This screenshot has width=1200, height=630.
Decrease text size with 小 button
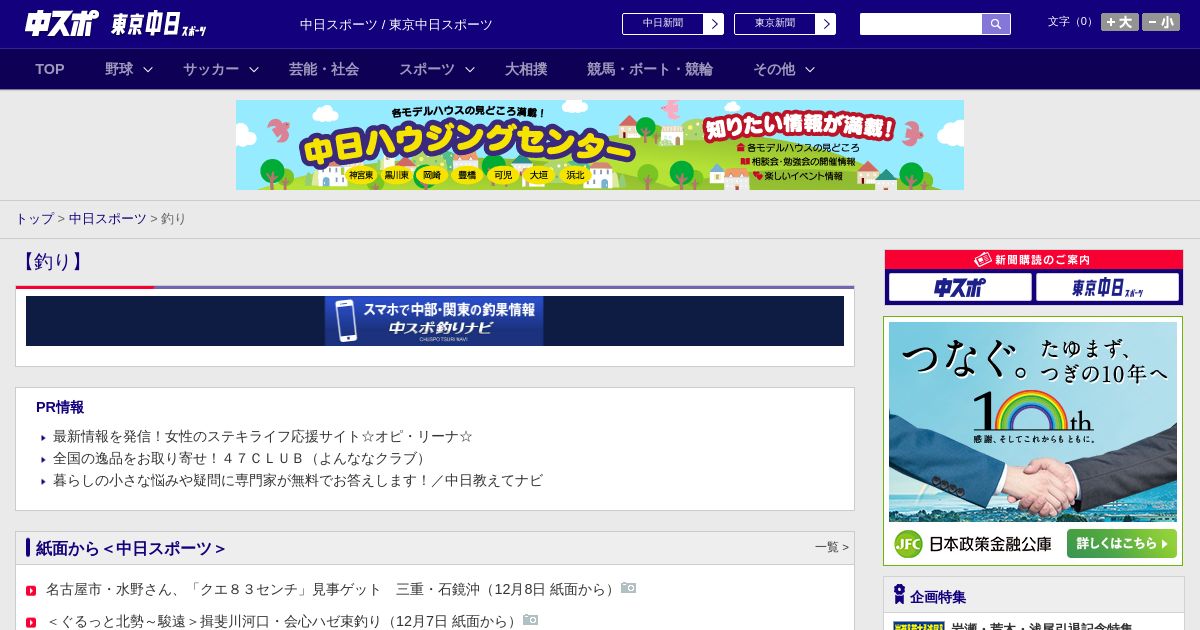[1161, 22]
